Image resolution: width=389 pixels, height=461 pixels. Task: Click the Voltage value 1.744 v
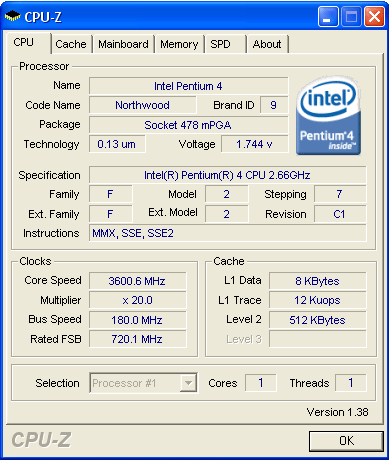[x=255, y=144]
